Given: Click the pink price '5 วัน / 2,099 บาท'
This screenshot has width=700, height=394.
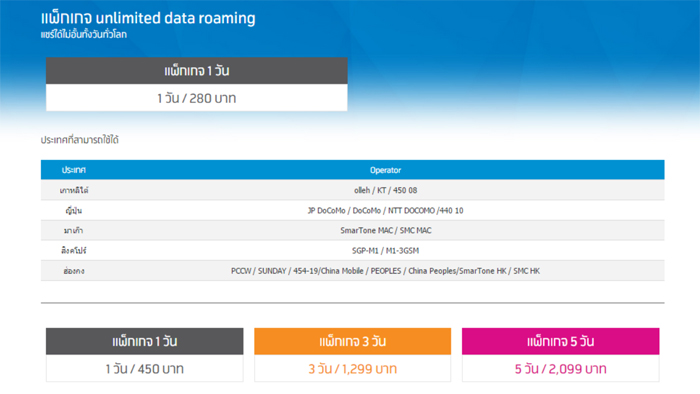Looking at the screenshot, I should point(560,369).
